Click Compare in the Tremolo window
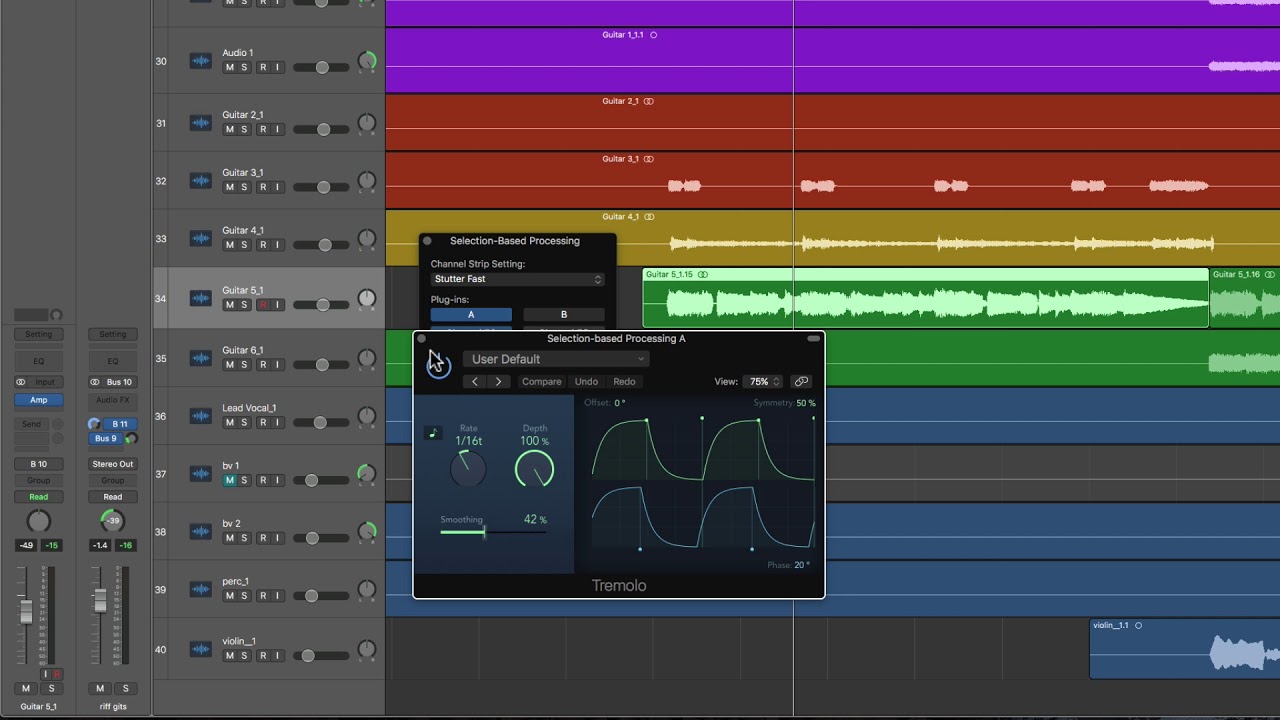1280x720 pixels. pyautogui.click(x=541, y=382)
